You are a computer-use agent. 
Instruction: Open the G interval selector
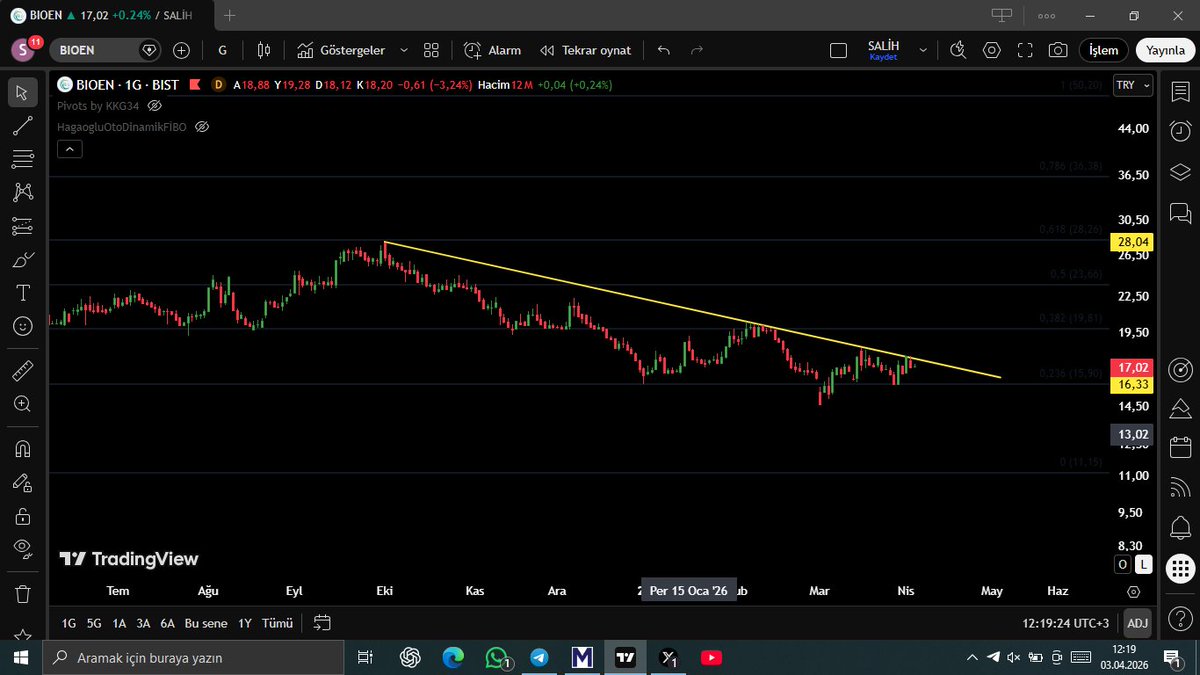coord(222,50)
